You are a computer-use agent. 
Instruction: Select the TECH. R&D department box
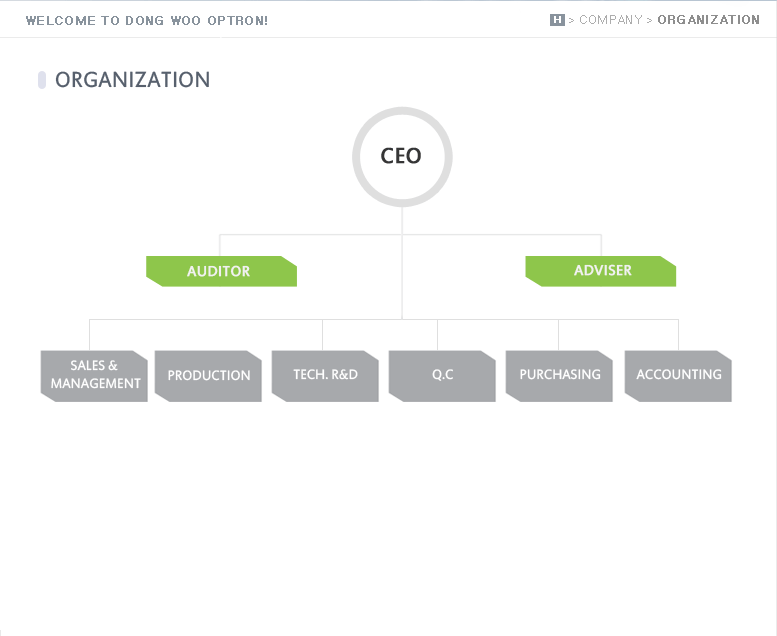click(x=325, y=376)
